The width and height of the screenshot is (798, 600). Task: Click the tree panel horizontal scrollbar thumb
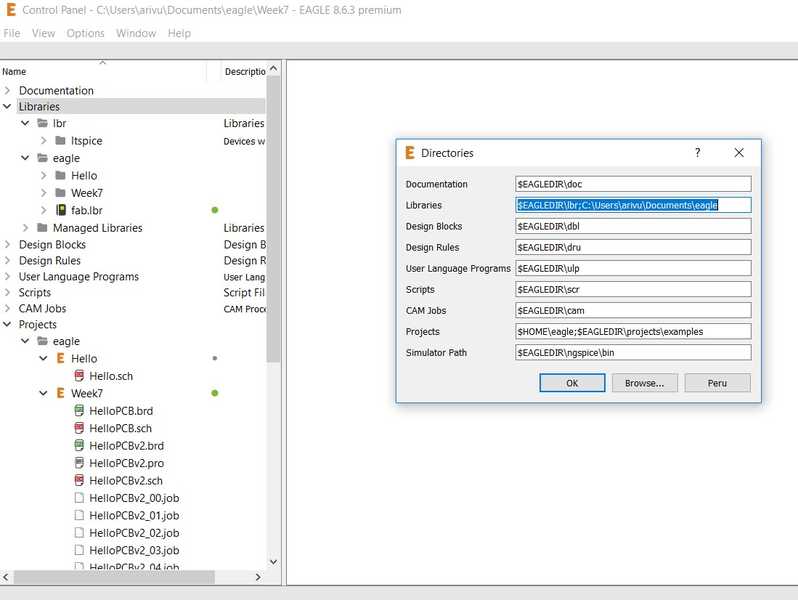[x=114, y=577]
